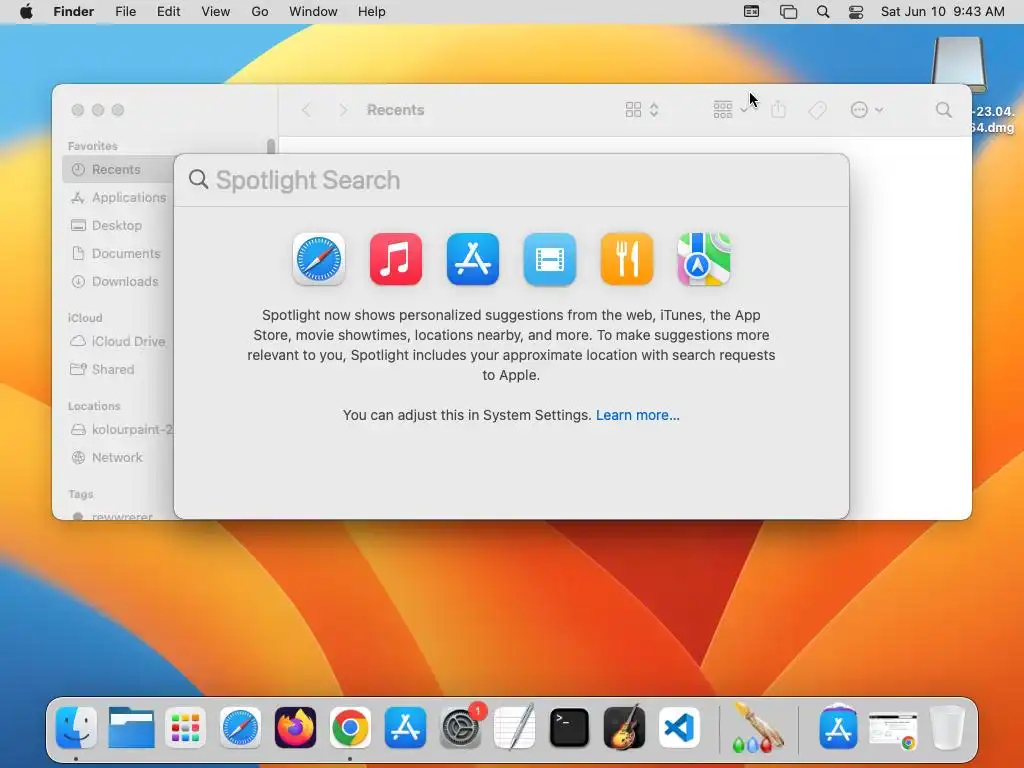1024x768 pixels.
Task: Select the restaurants fork-and-knife icon
Action: pyautogui.click(x=627, y=259)
